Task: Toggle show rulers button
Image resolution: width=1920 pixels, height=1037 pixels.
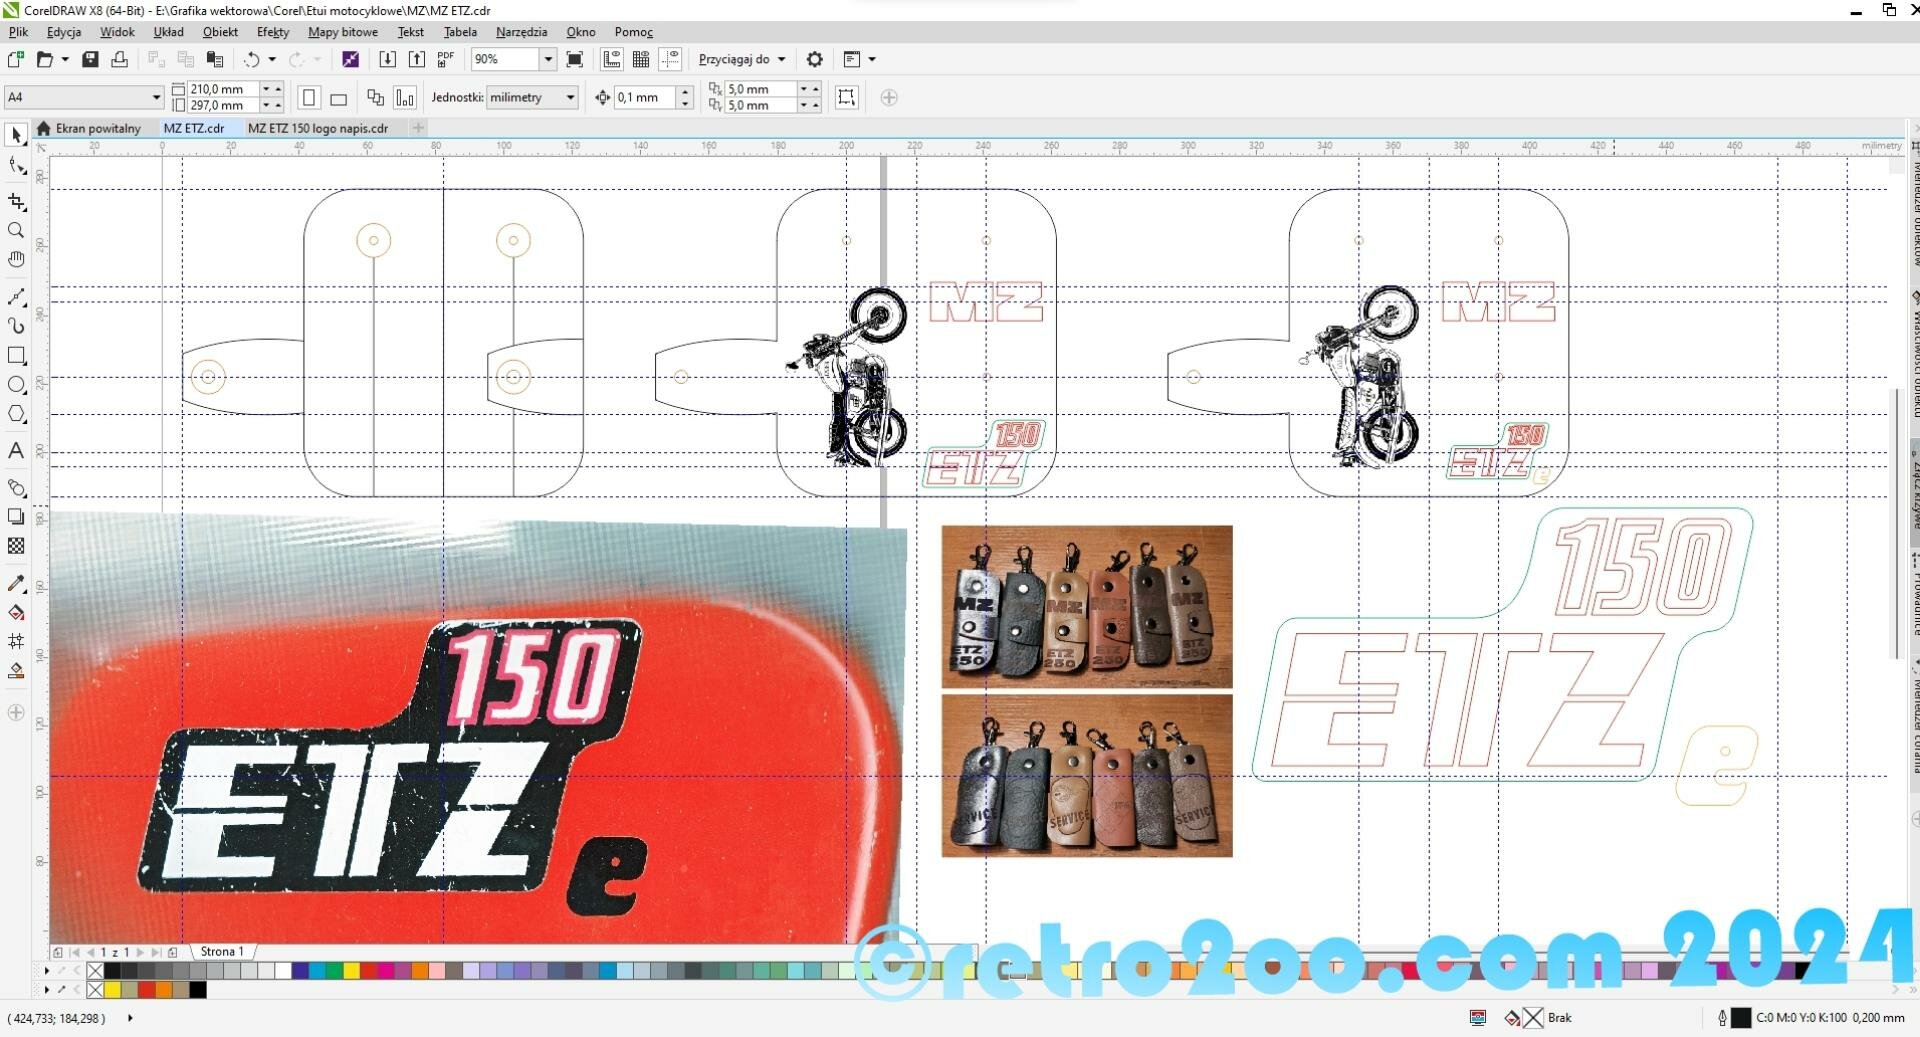Action: [612, 60]
